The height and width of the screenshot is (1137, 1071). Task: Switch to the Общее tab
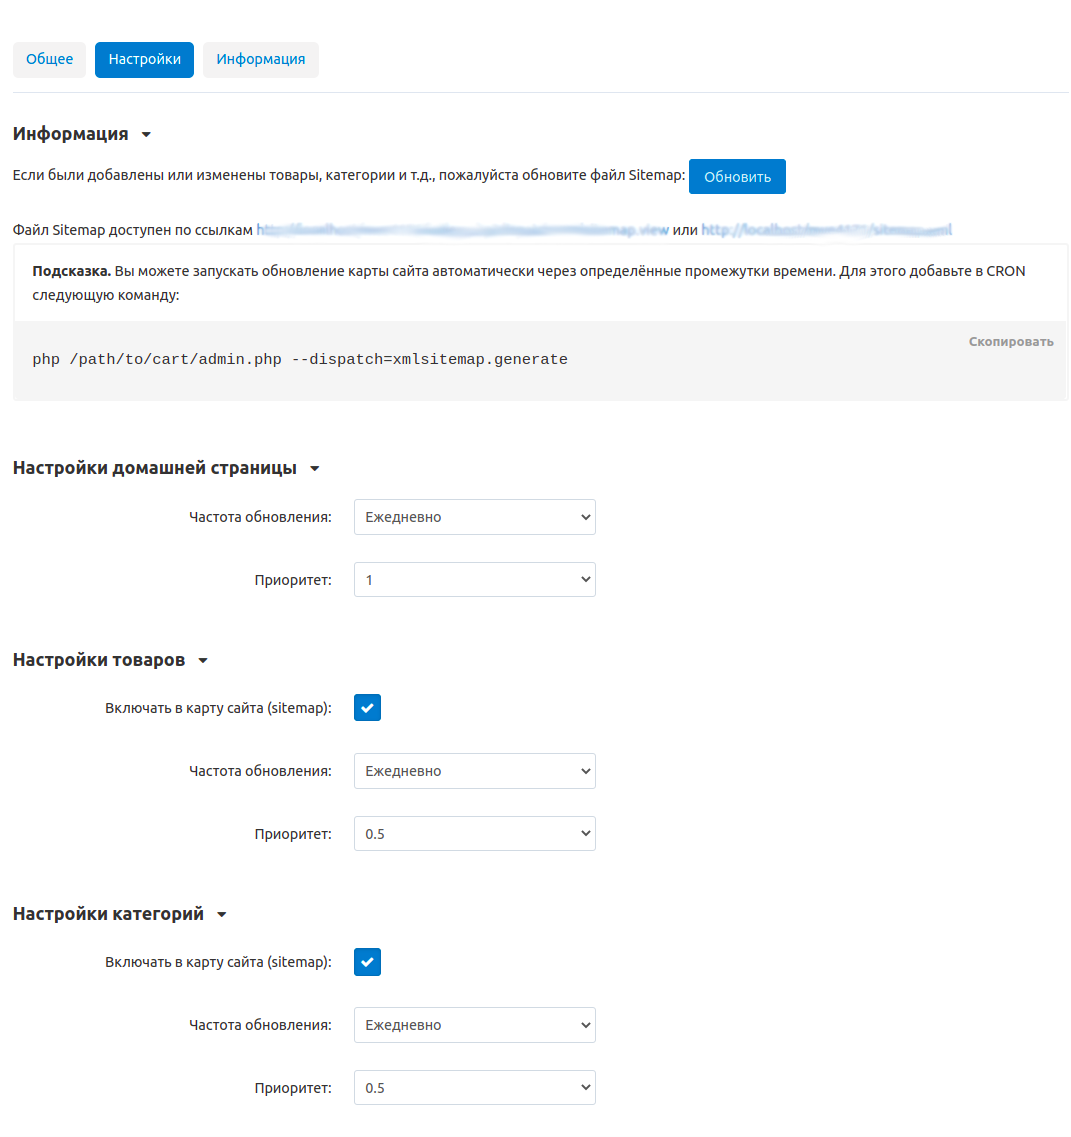click(x=50, y=59)
